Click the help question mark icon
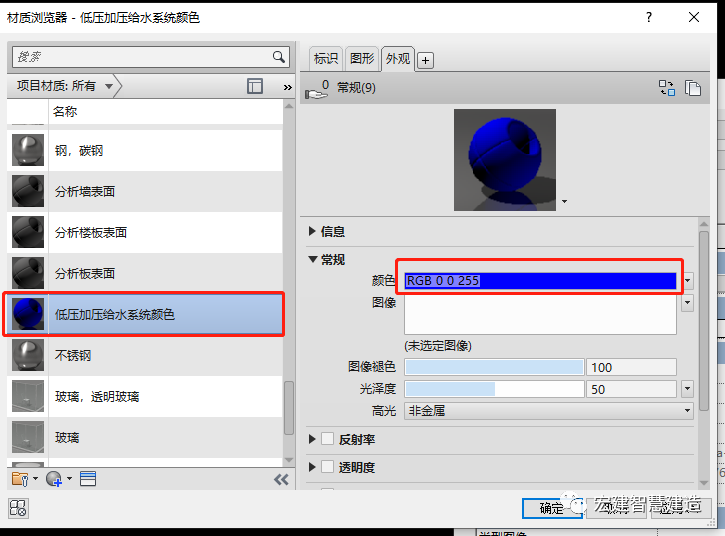This screenshot has height=536, width=725. [649, 18]
